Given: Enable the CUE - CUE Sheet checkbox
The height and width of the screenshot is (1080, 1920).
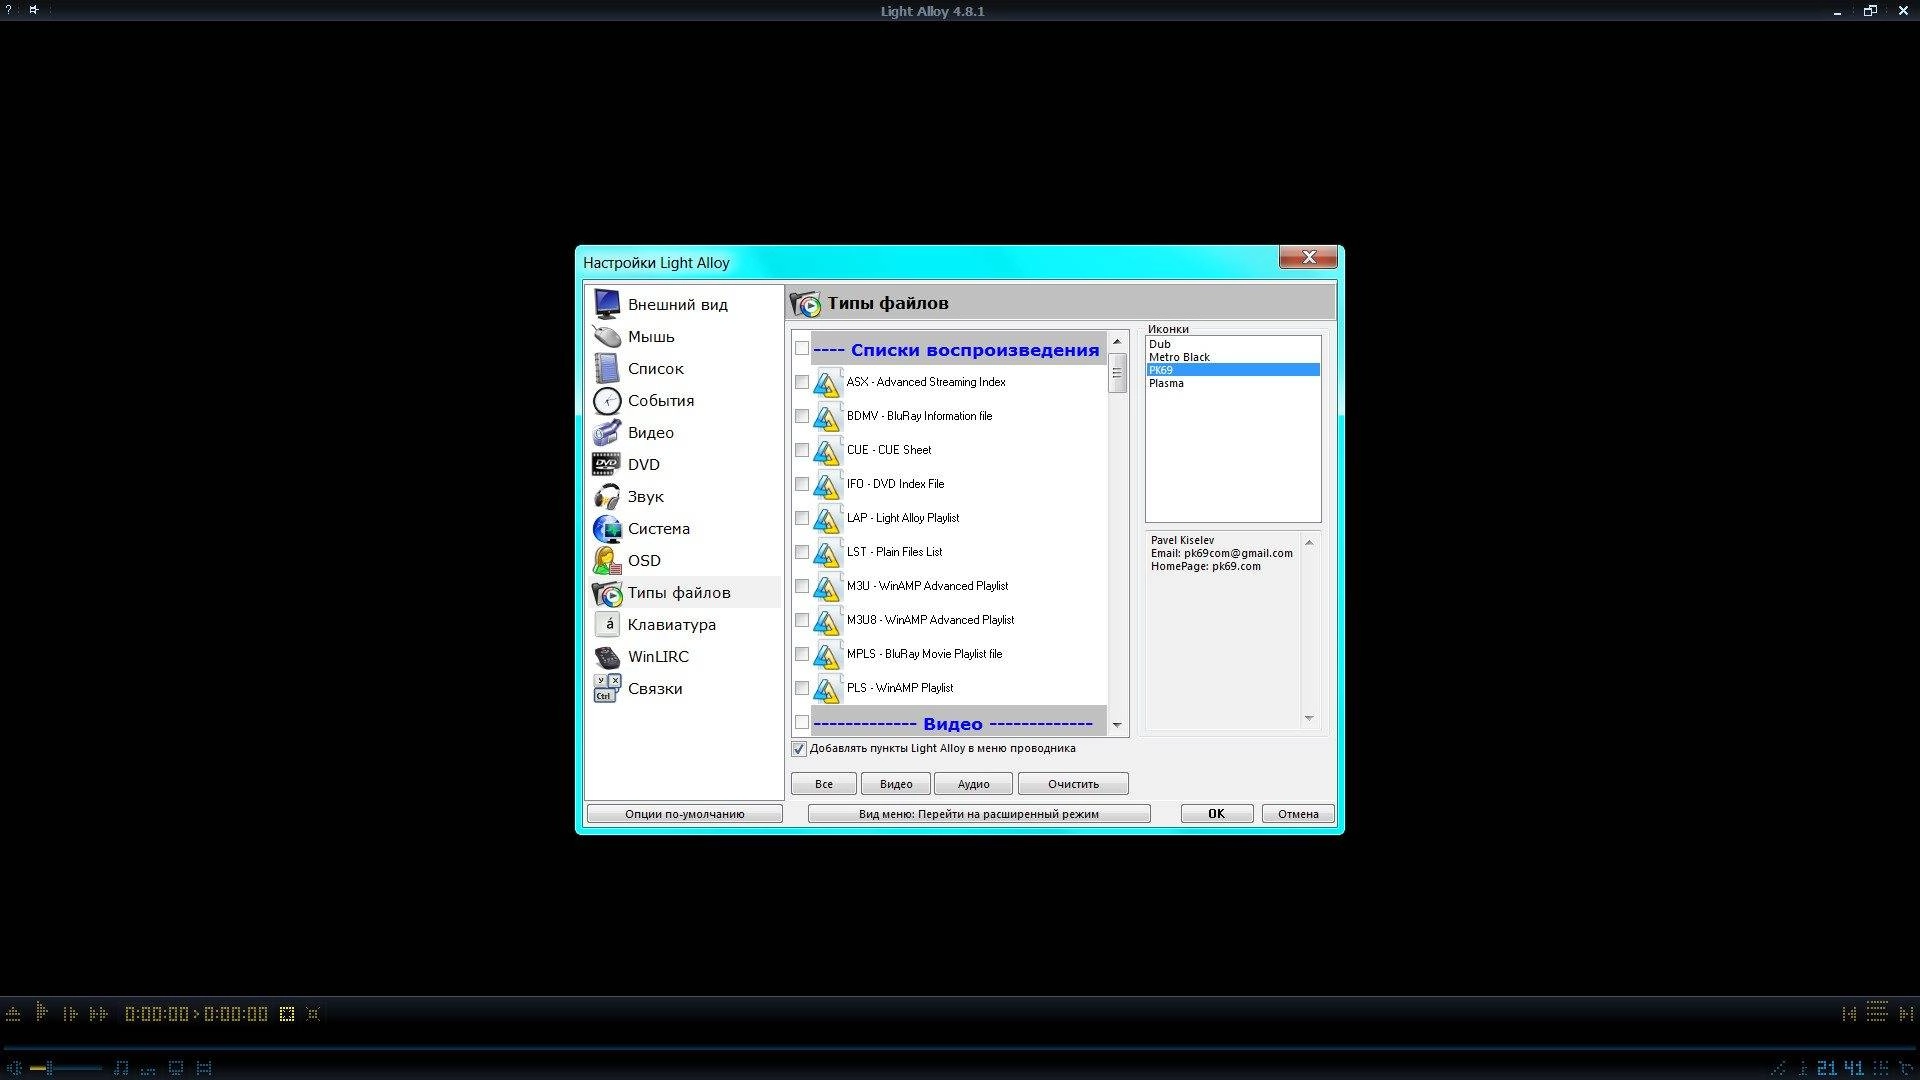Looking at the screenshot, I should 802,450.
